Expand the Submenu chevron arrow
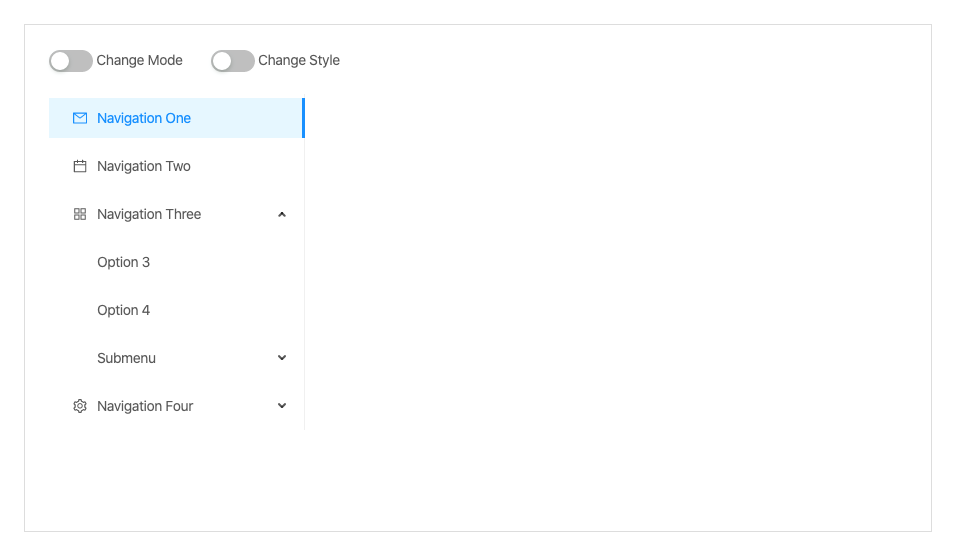This screenshot has width=956, height=556. pos(282,358)
